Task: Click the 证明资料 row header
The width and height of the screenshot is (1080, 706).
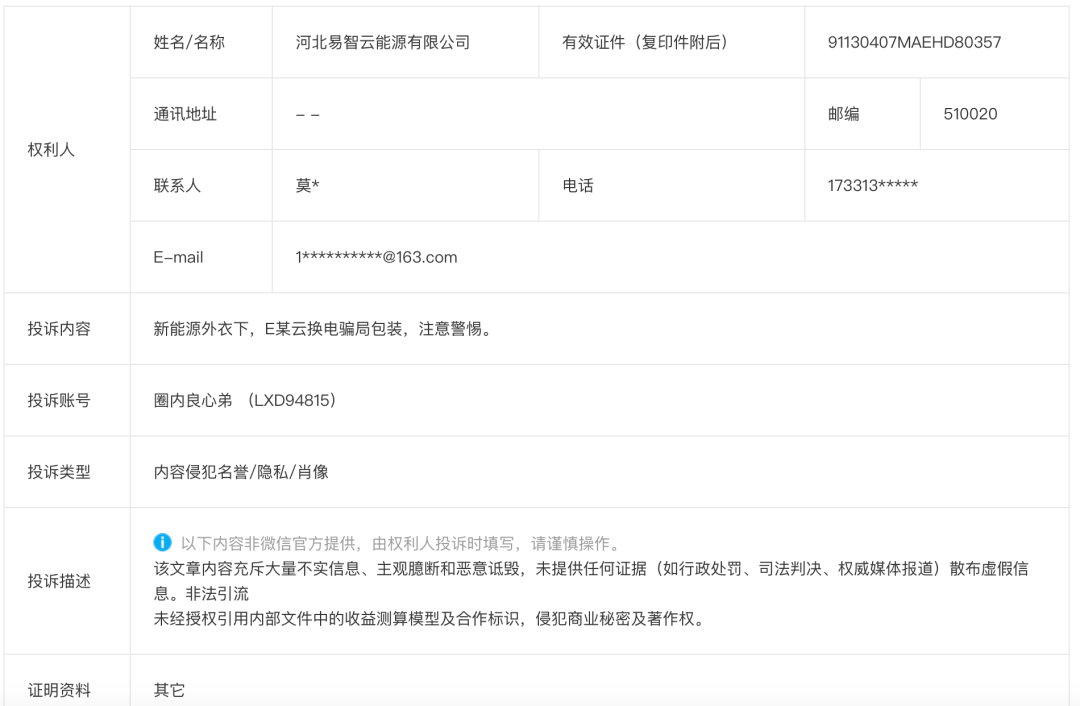Action: [x=59, y=690]
